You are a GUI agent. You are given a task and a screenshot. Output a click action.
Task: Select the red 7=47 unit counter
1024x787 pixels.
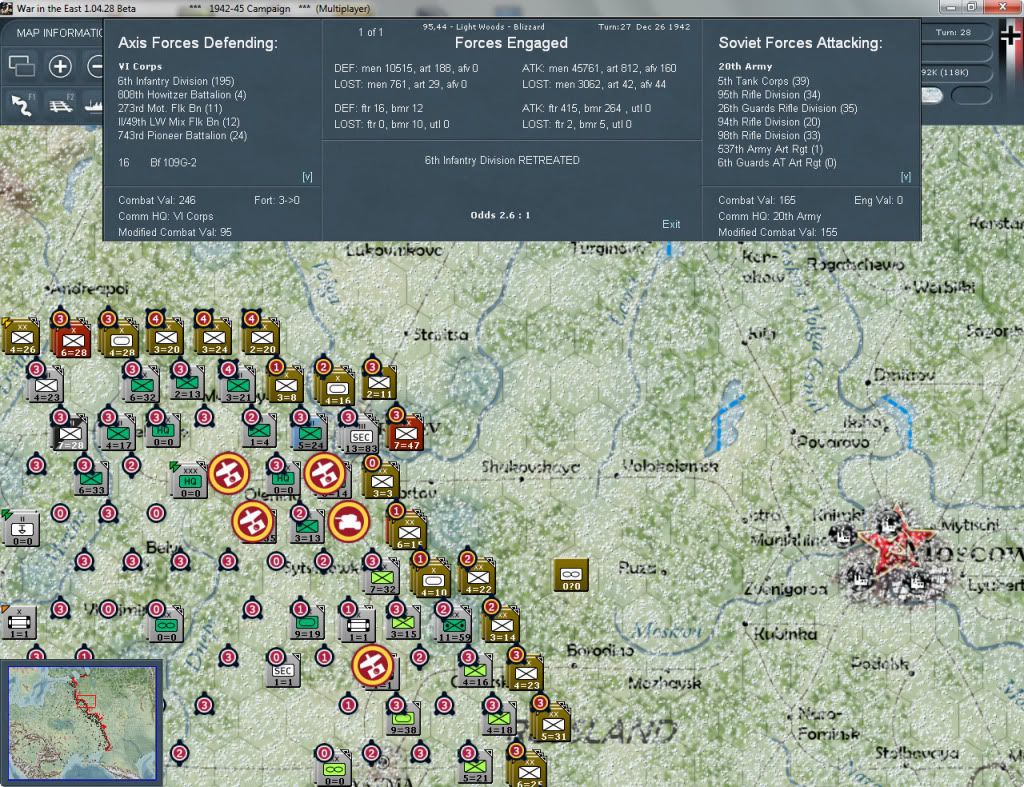406,434
